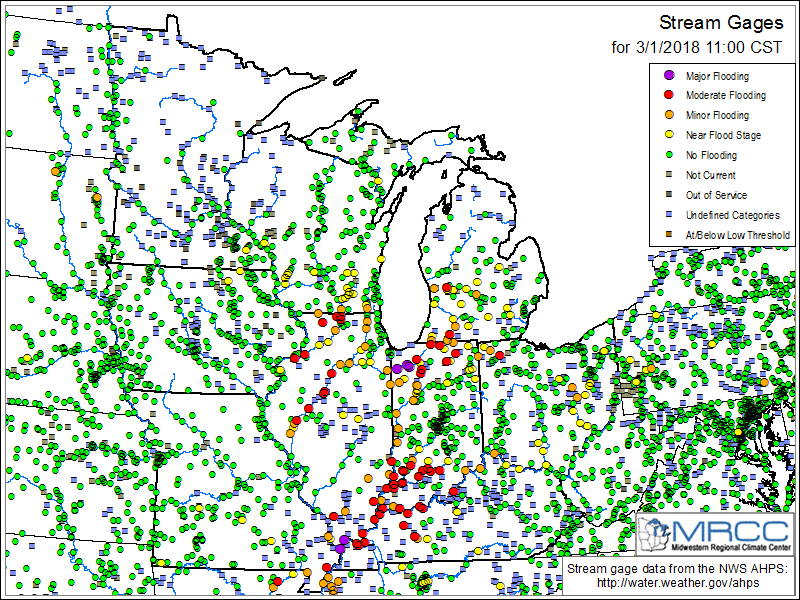Click the yellow Near Flood Stage legend dot
Screen dimensions: 800x600
[669, 135]
